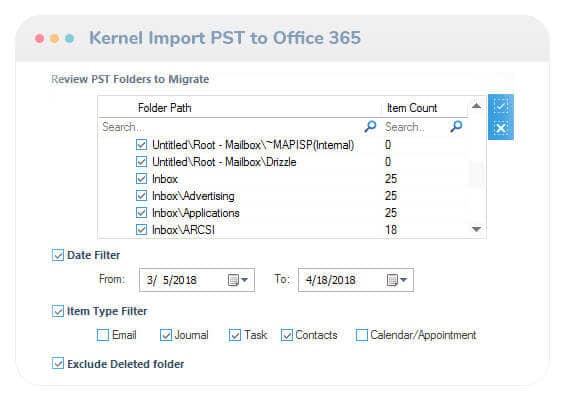The image size is (565, 401).
Task: Open the To date calendar dropdown
Action: (397, 280)
